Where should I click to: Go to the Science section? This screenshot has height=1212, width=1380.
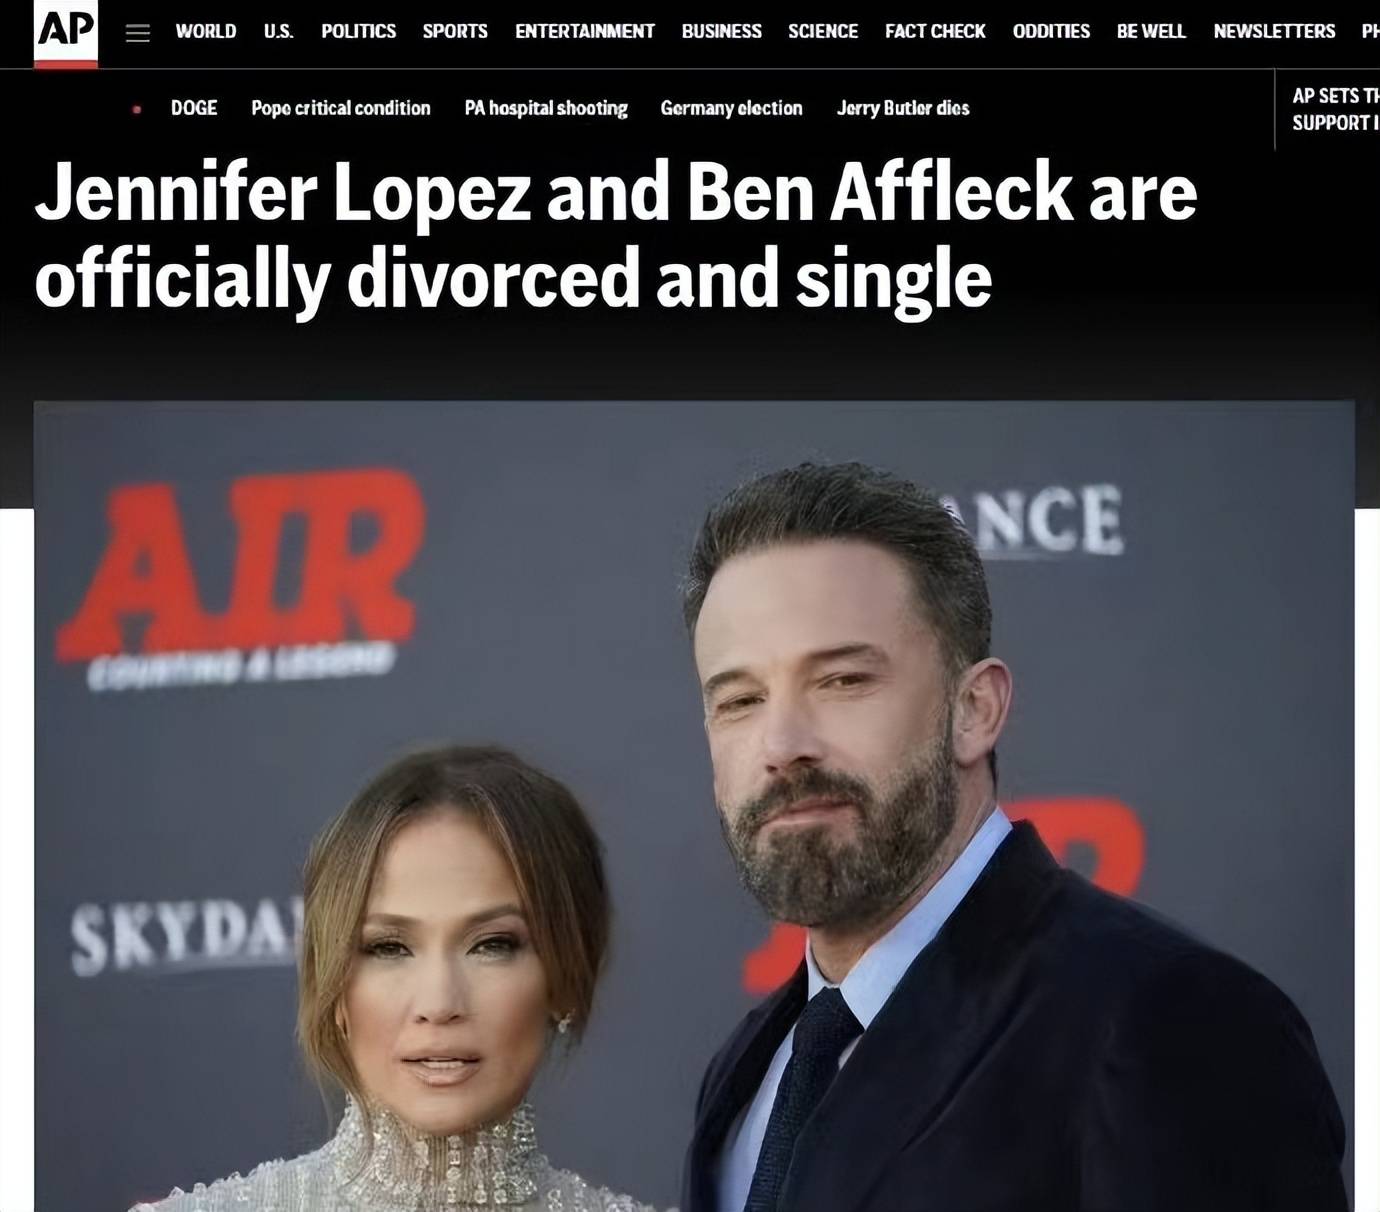click(x=823, y=31)
